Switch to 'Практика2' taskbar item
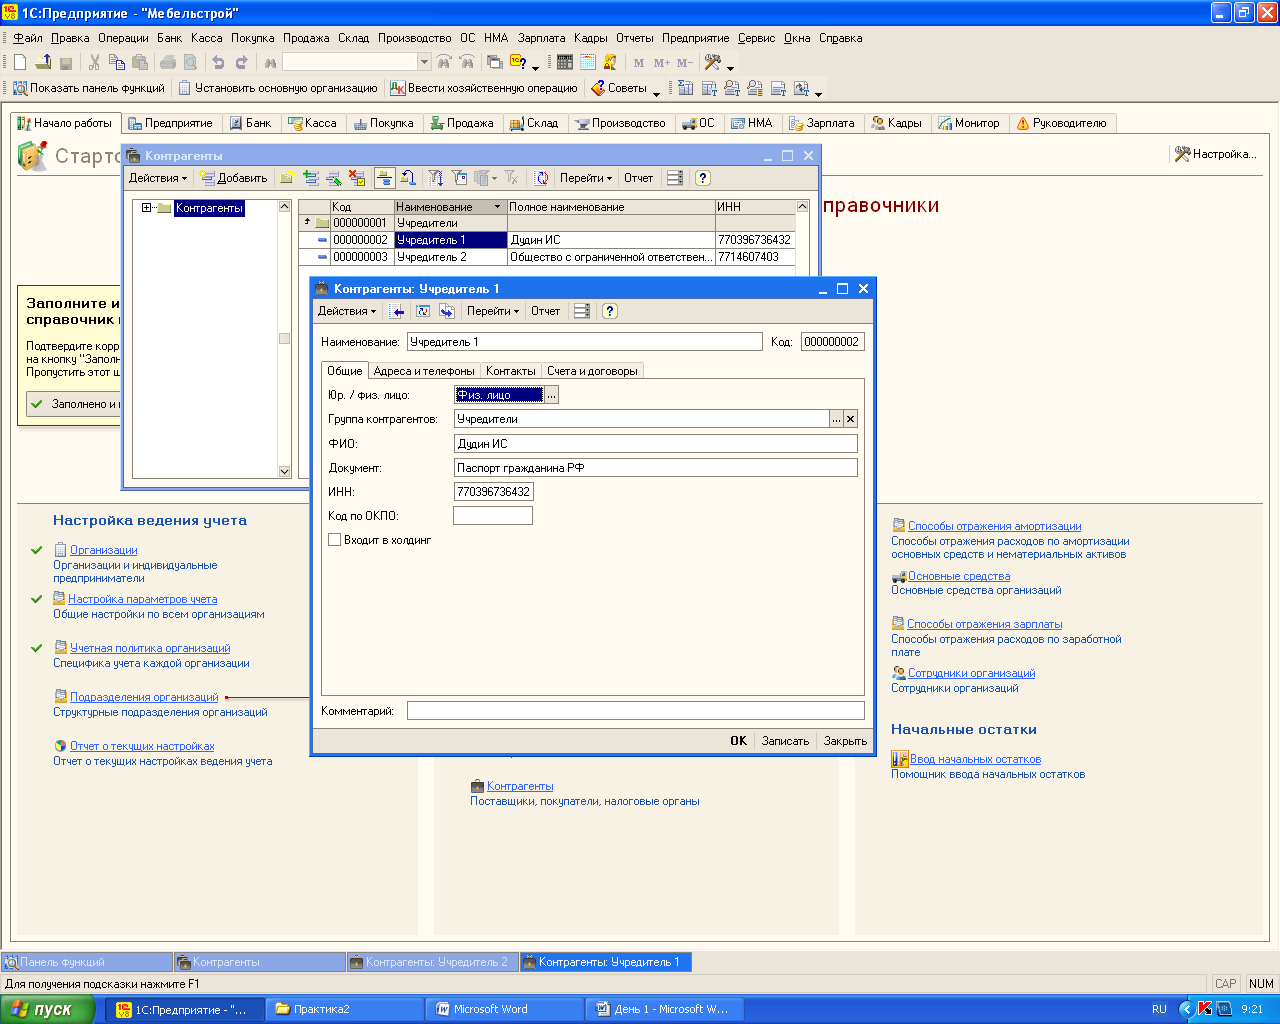 tap(344, 1009)
